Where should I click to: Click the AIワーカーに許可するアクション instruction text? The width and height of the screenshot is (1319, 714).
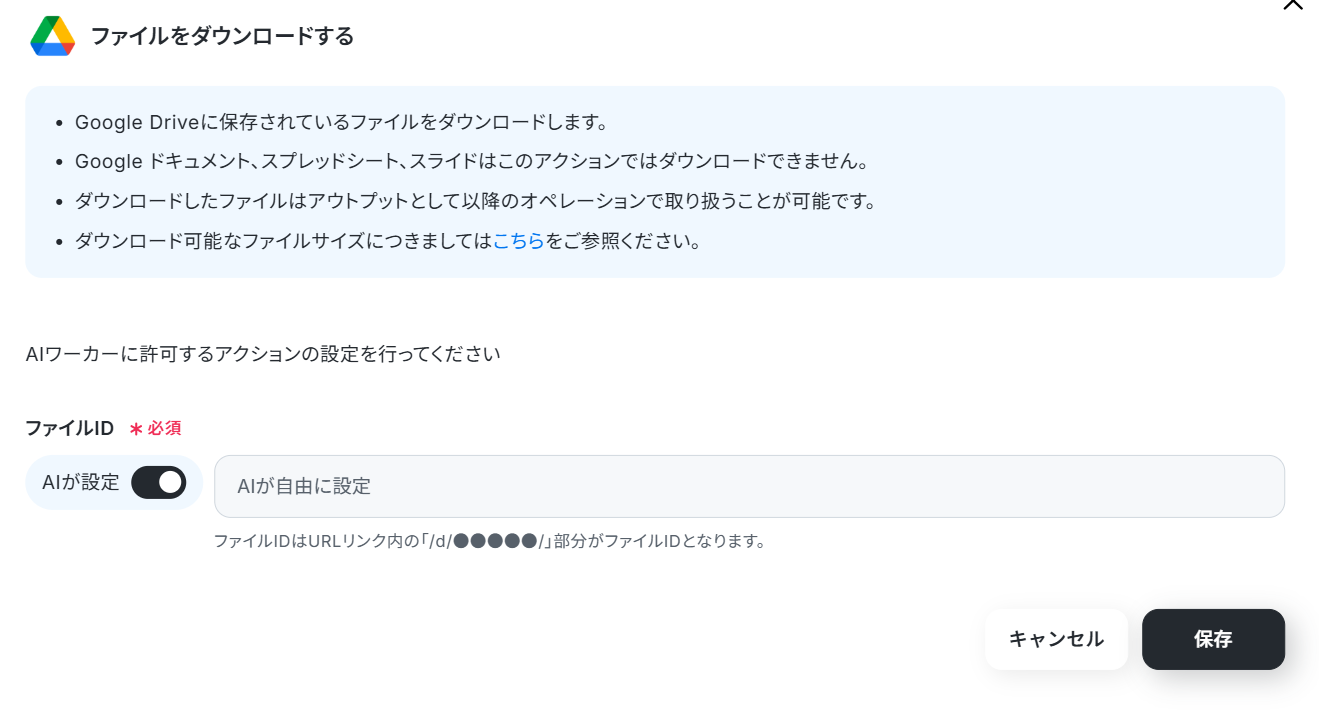(x=263, y=354)
